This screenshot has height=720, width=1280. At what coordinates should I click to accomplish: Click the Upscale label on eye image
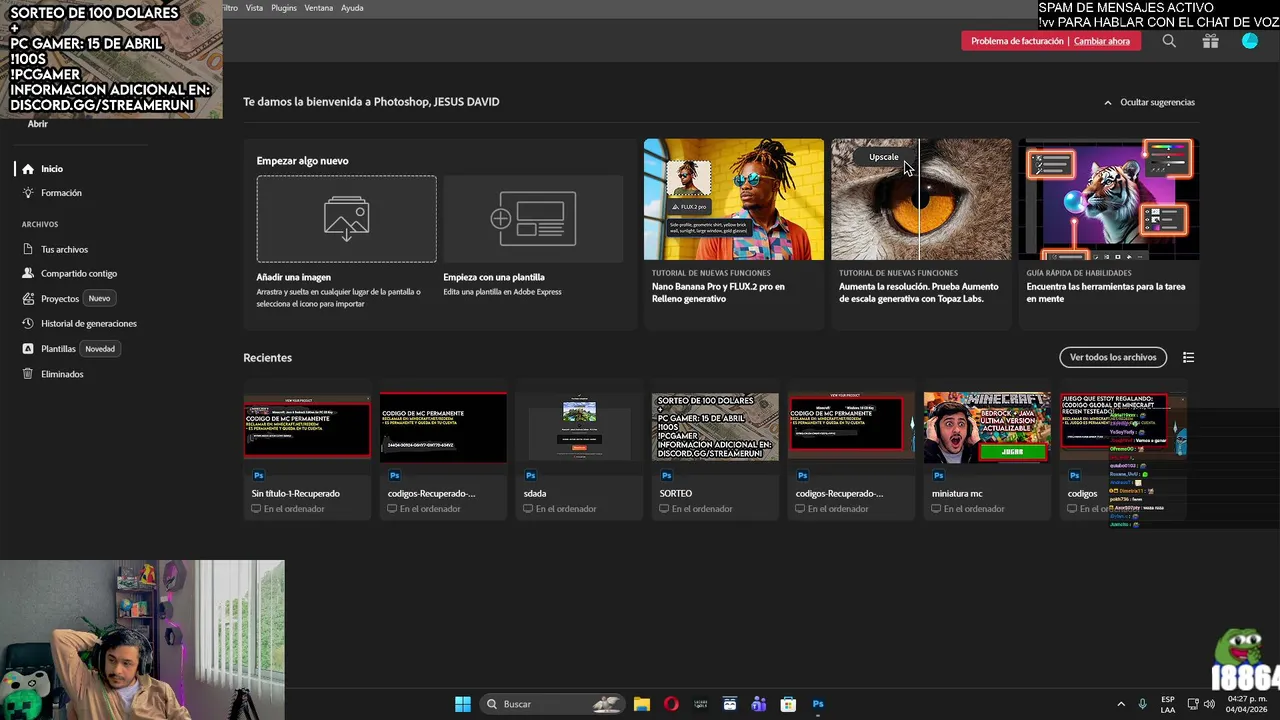pos(884,157)
